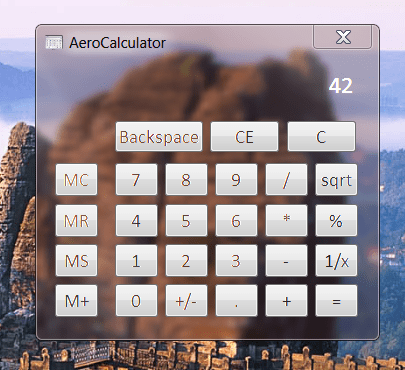Tap the digit 0 key
405x370 pixels.
click(x=136, y=301)
